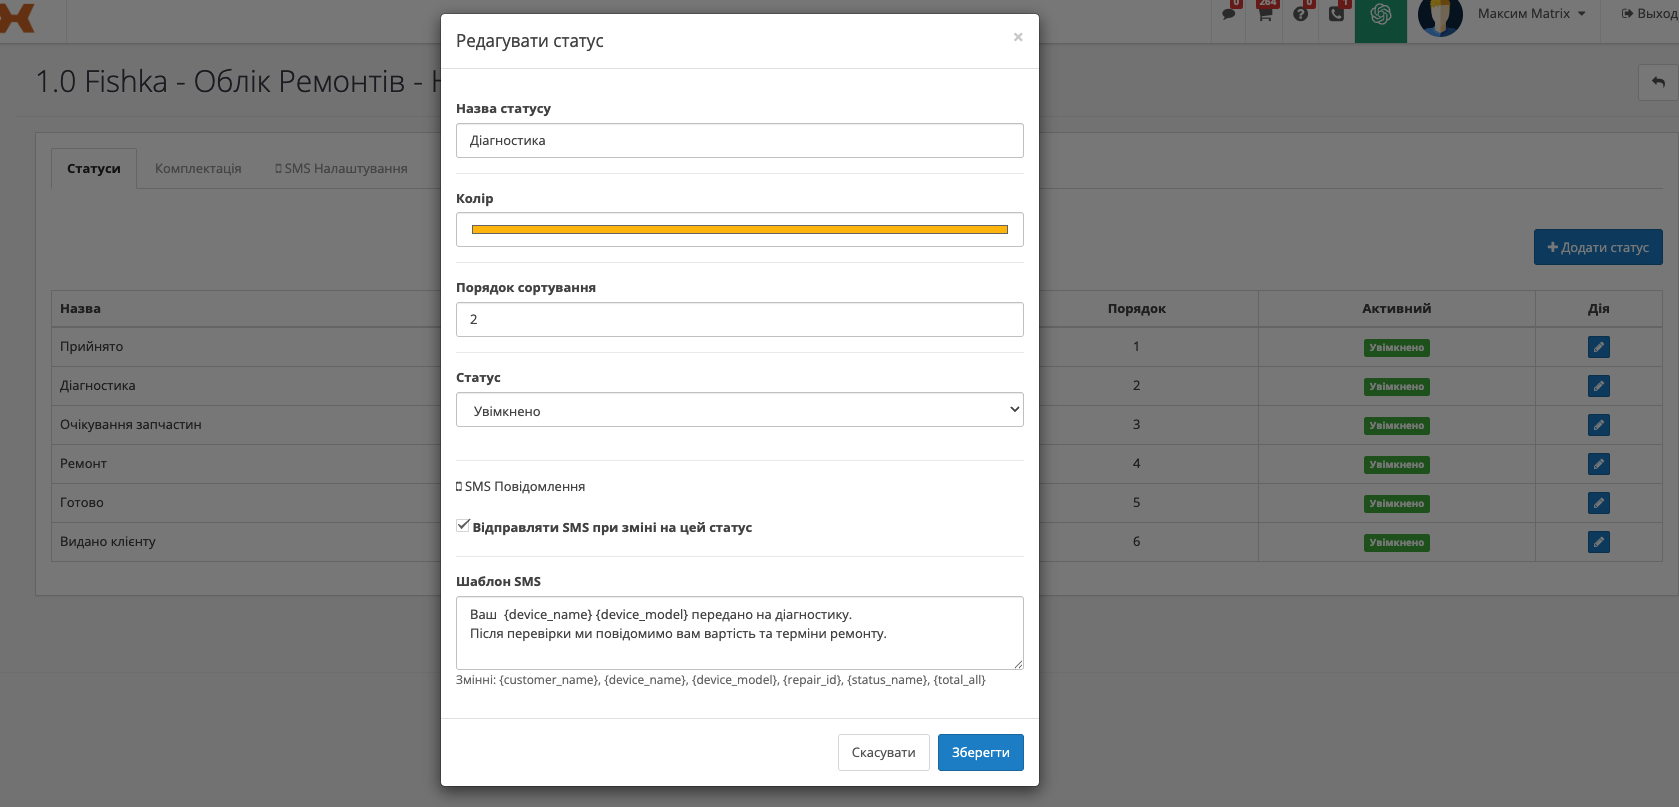Edit the Прийнято status row
Image resolution: width=1679 pixels, height=807 pixels.
tap(1599, 347)
